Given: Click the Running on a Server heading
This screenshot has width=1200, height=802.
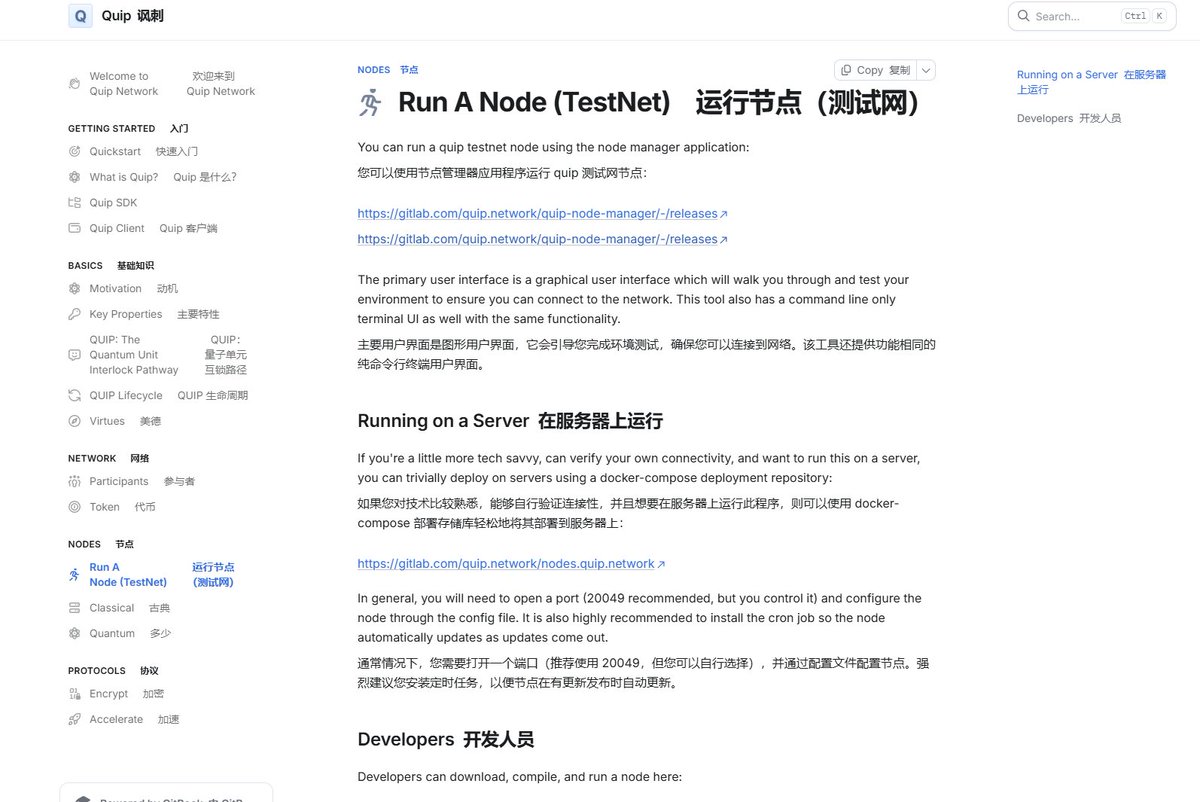Looking at the screenshot, I should [x=510, y=421].
